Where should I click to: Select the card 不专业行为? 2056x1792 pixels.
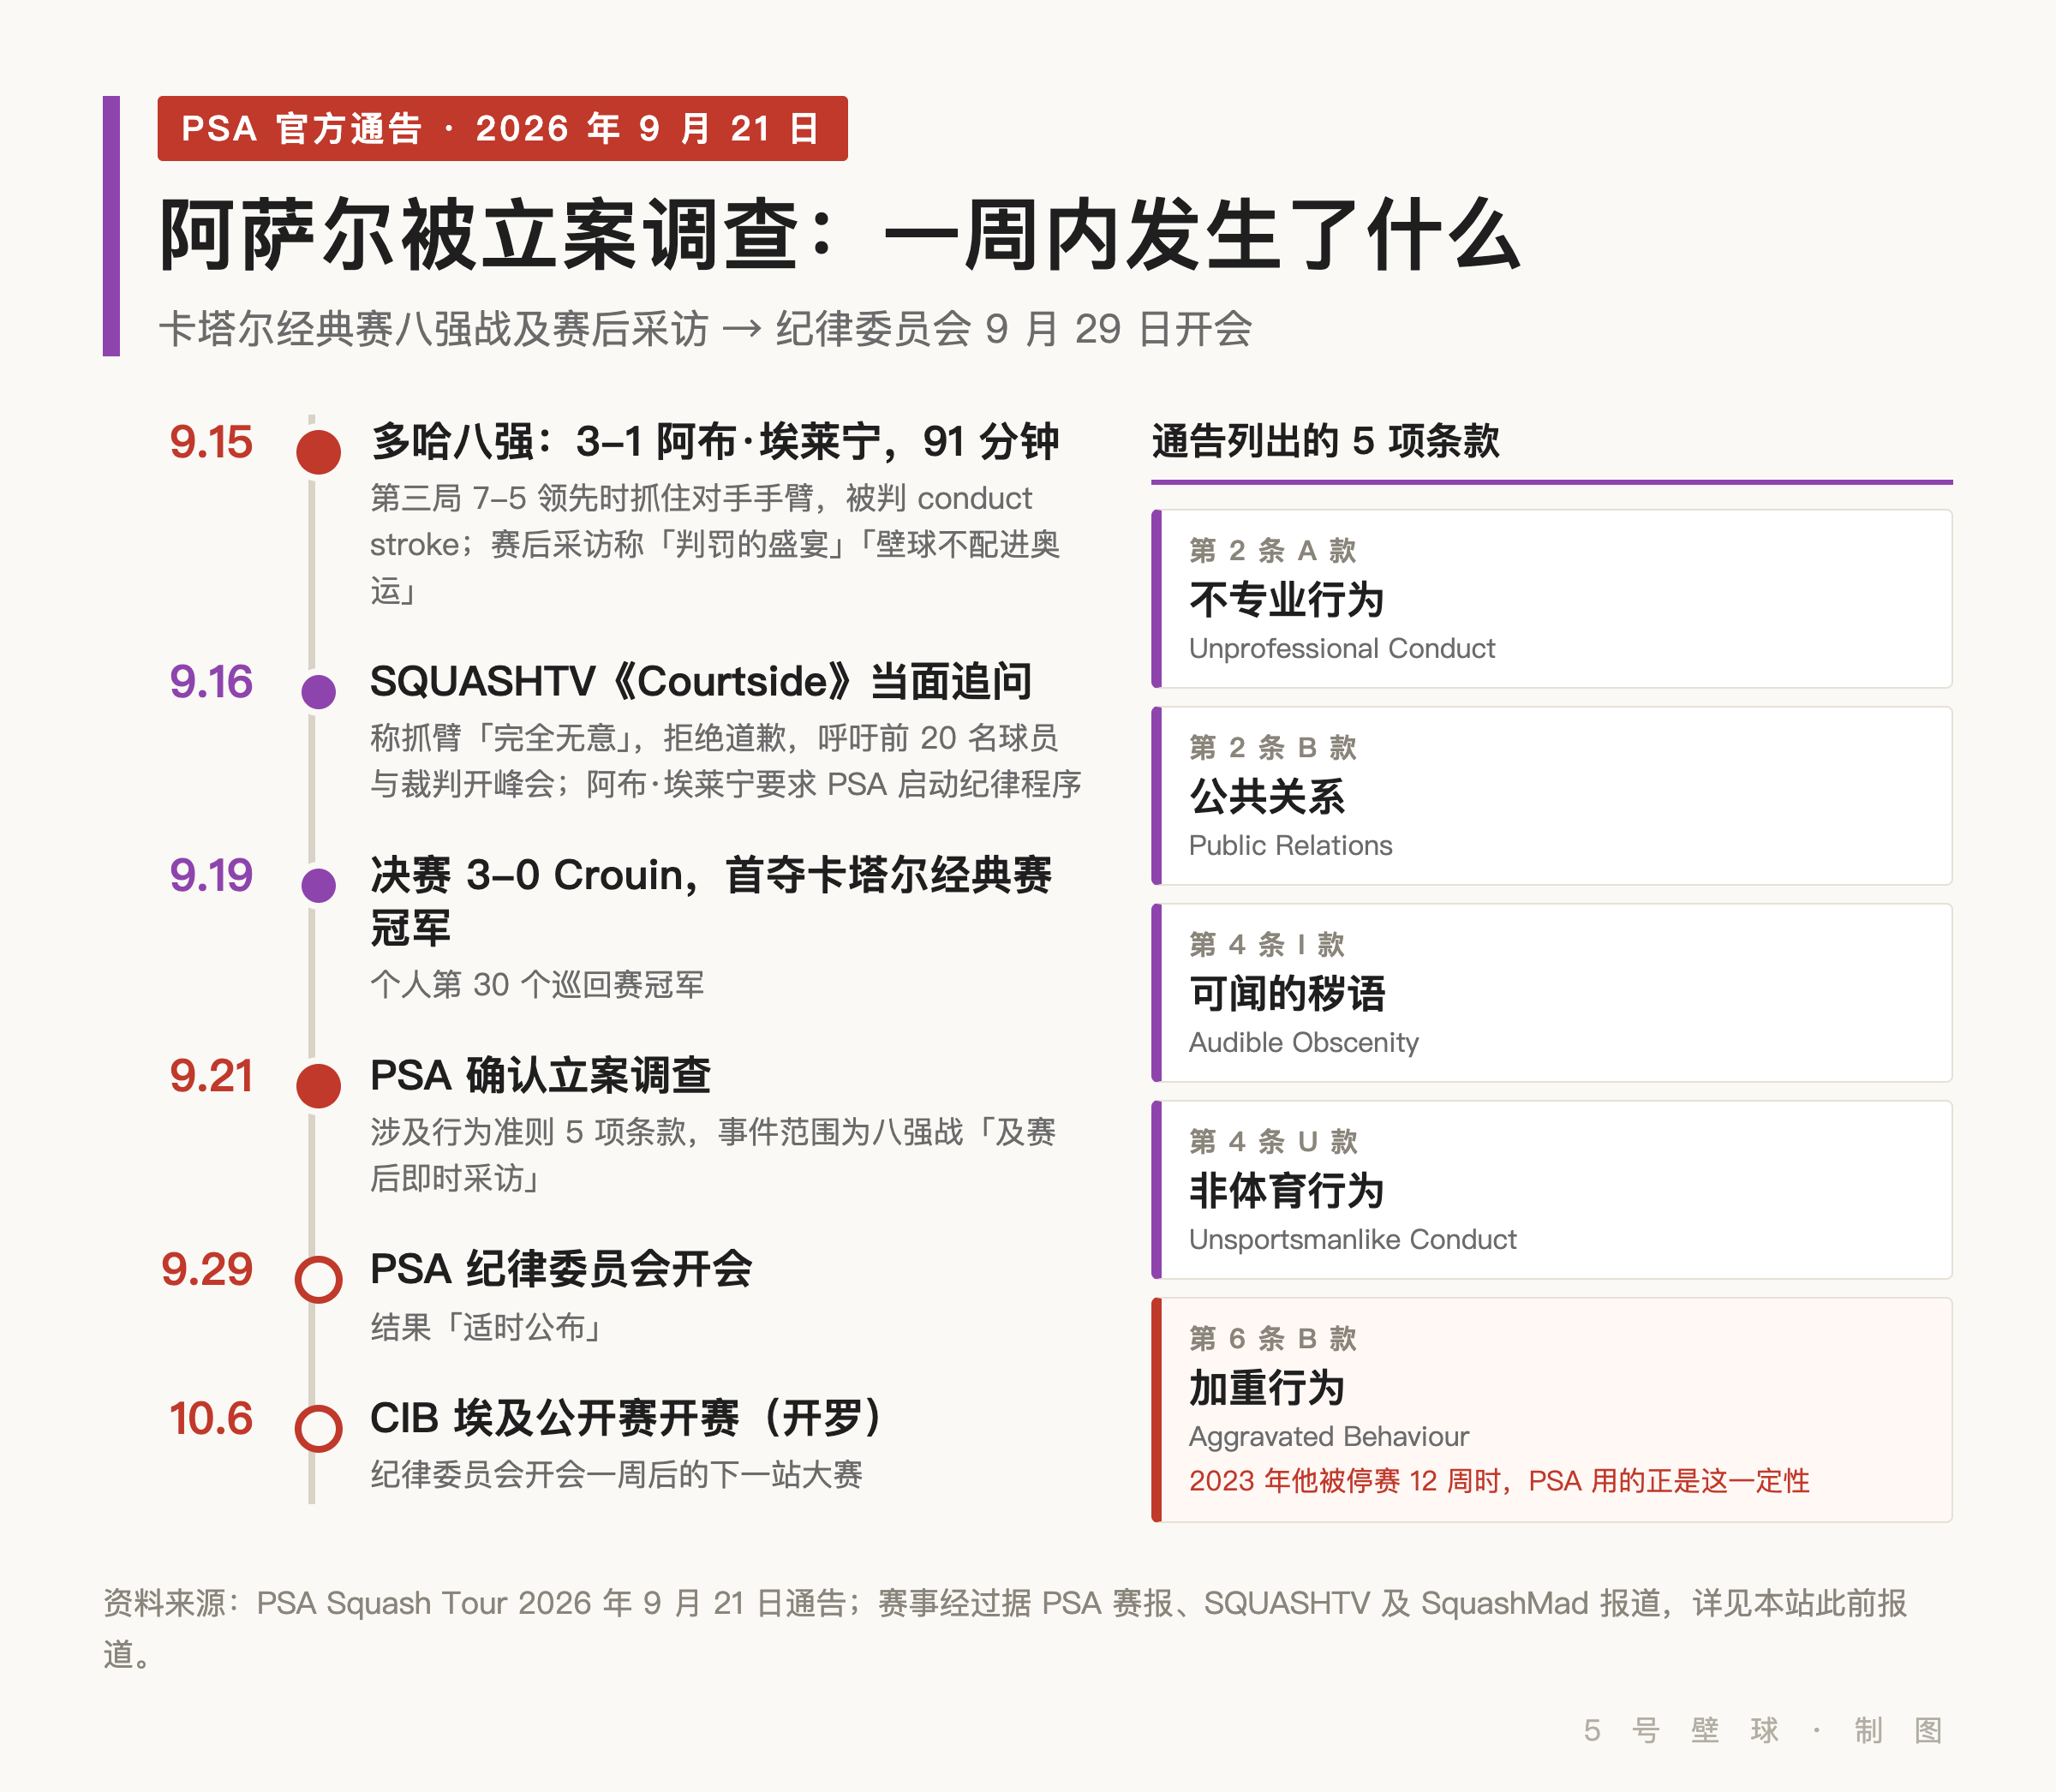(1552, 599)
